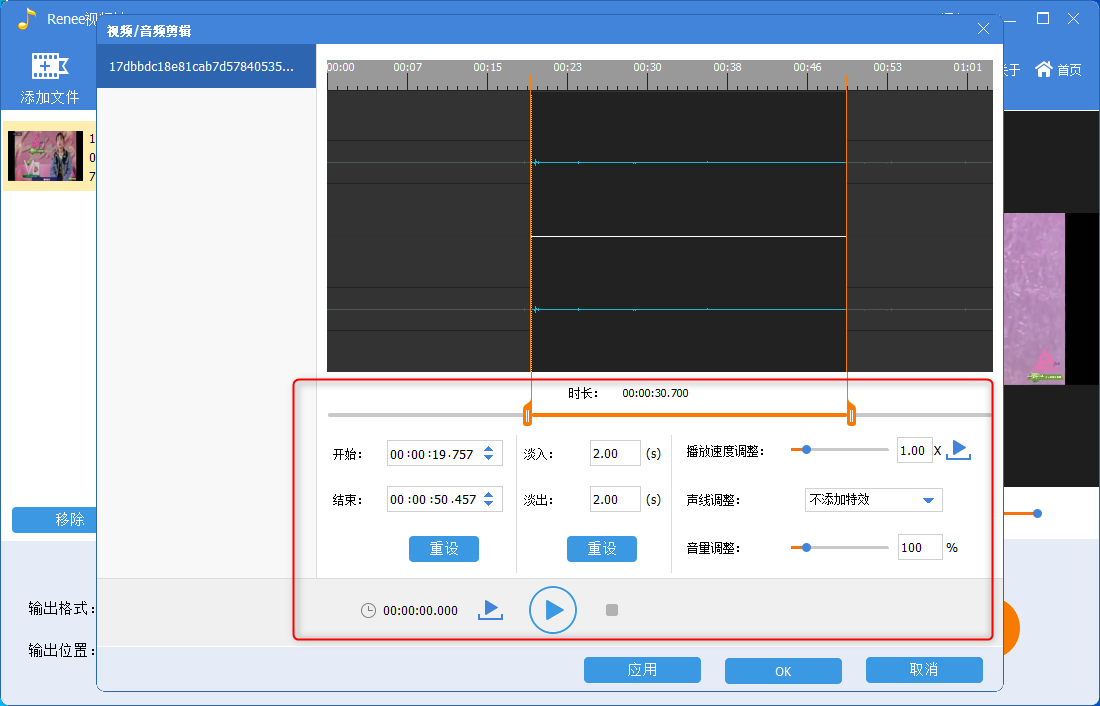Click play-to-marker icon next to timecode

tap(490, 609)
